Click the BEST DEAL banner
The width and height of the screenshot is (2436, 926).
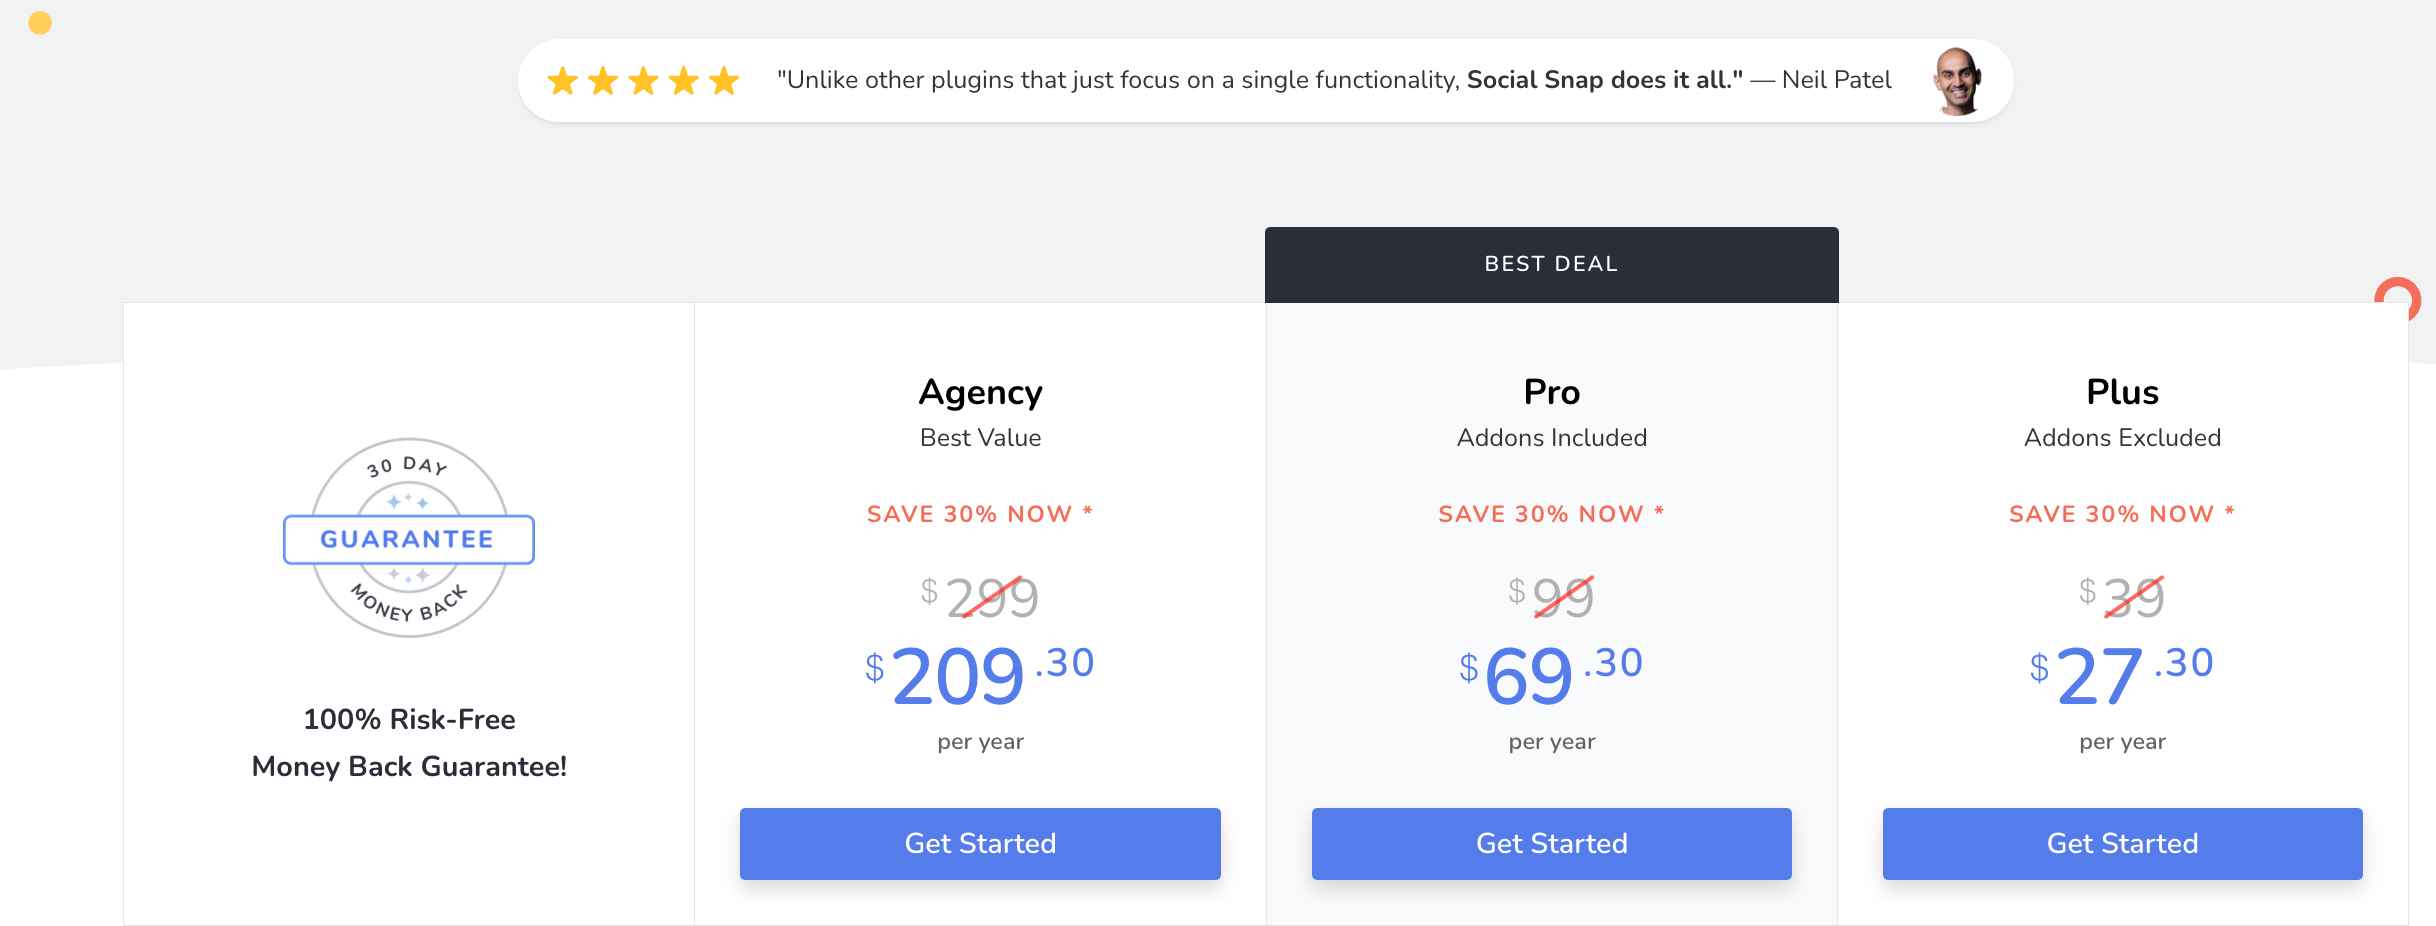click(x=1551, y=265)
